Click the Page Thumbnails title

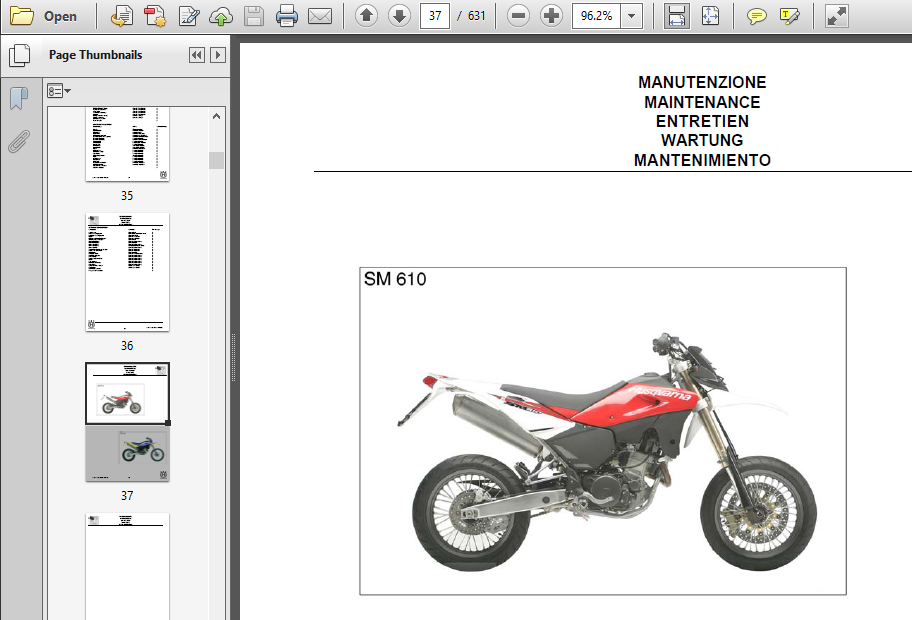(x=95, y=55)
